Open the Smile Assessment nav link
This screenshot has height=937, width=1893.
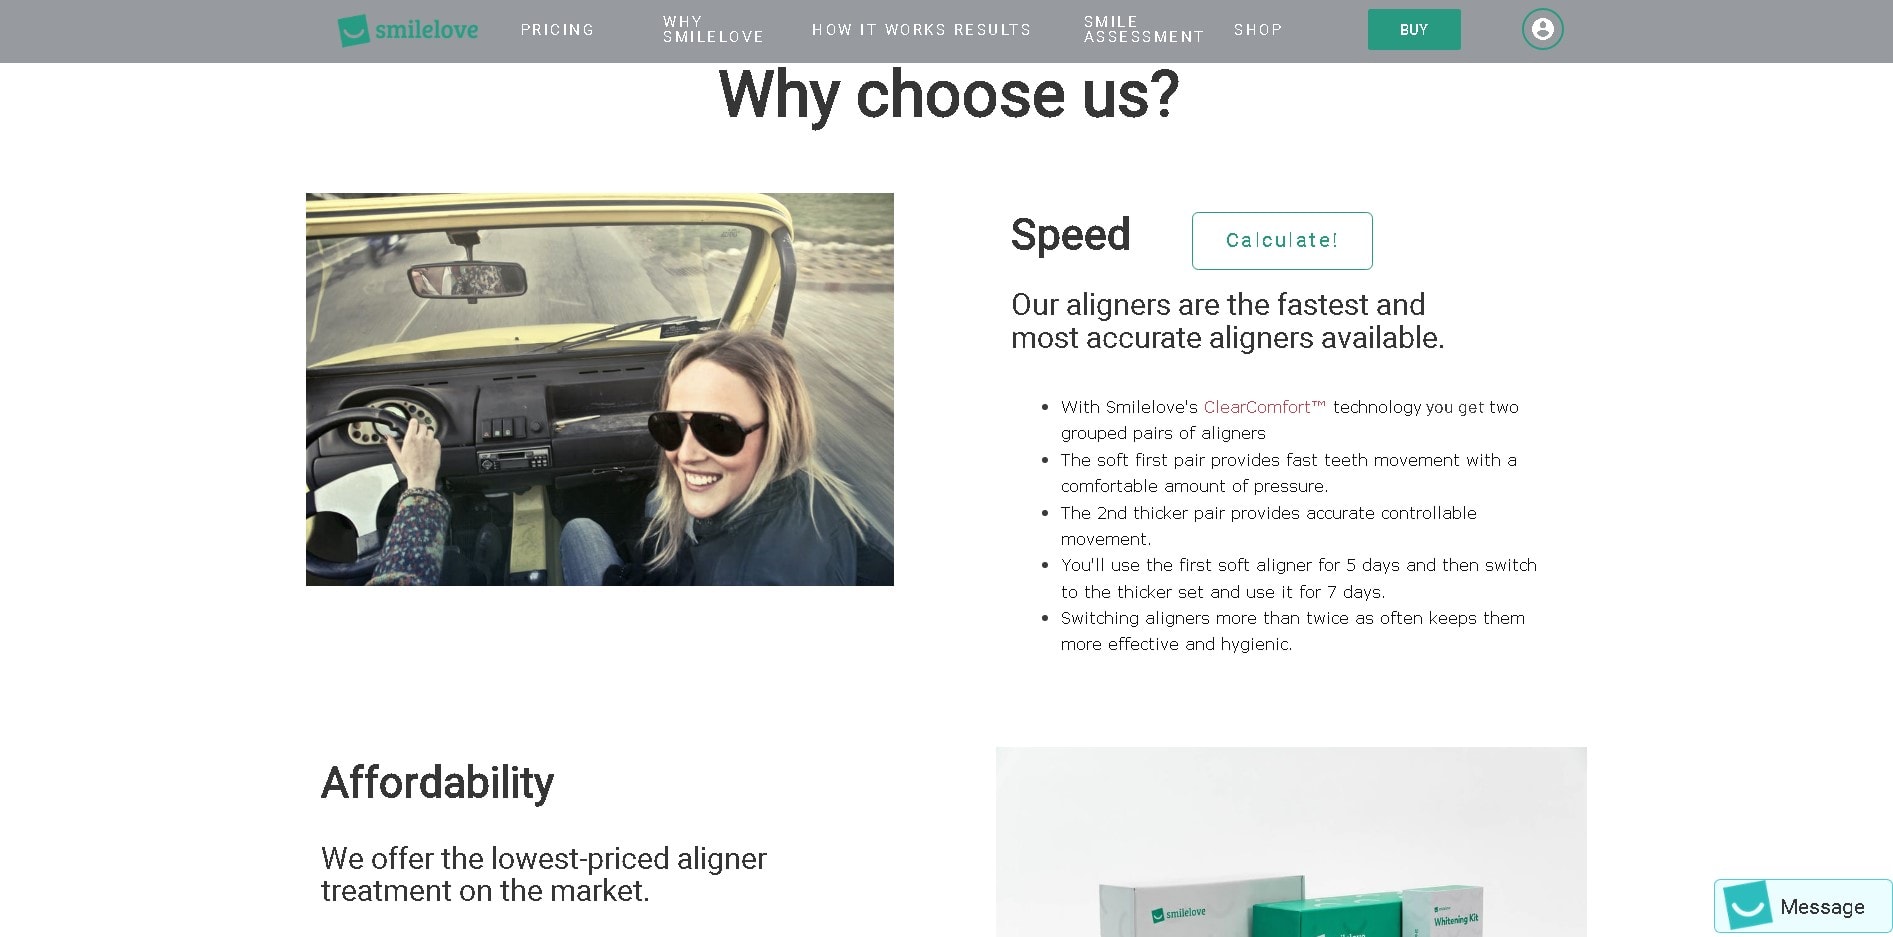(1143, 29)
